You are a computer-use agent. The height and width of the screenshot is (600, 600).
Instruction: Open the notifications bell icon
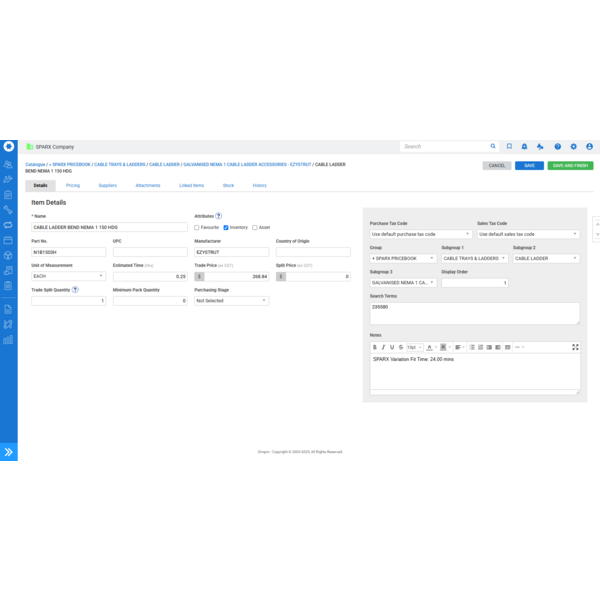524,146
